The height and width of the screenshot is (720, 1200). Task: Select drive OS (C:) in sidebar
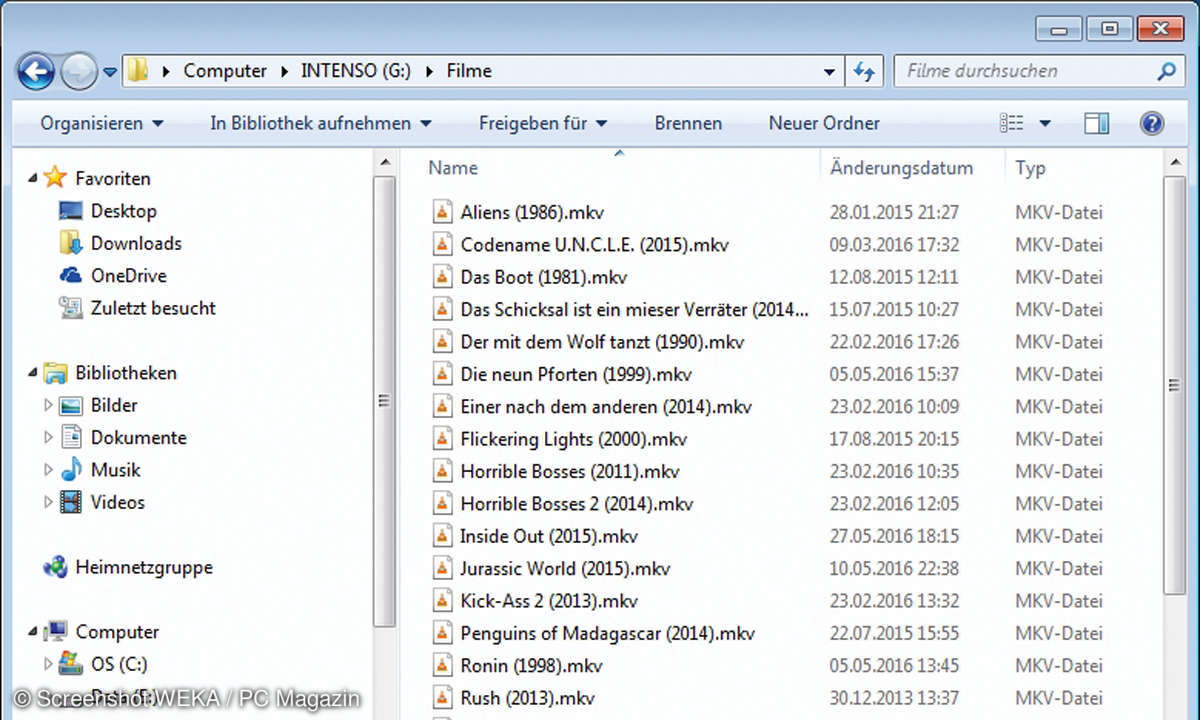click(x=119, y=664)
